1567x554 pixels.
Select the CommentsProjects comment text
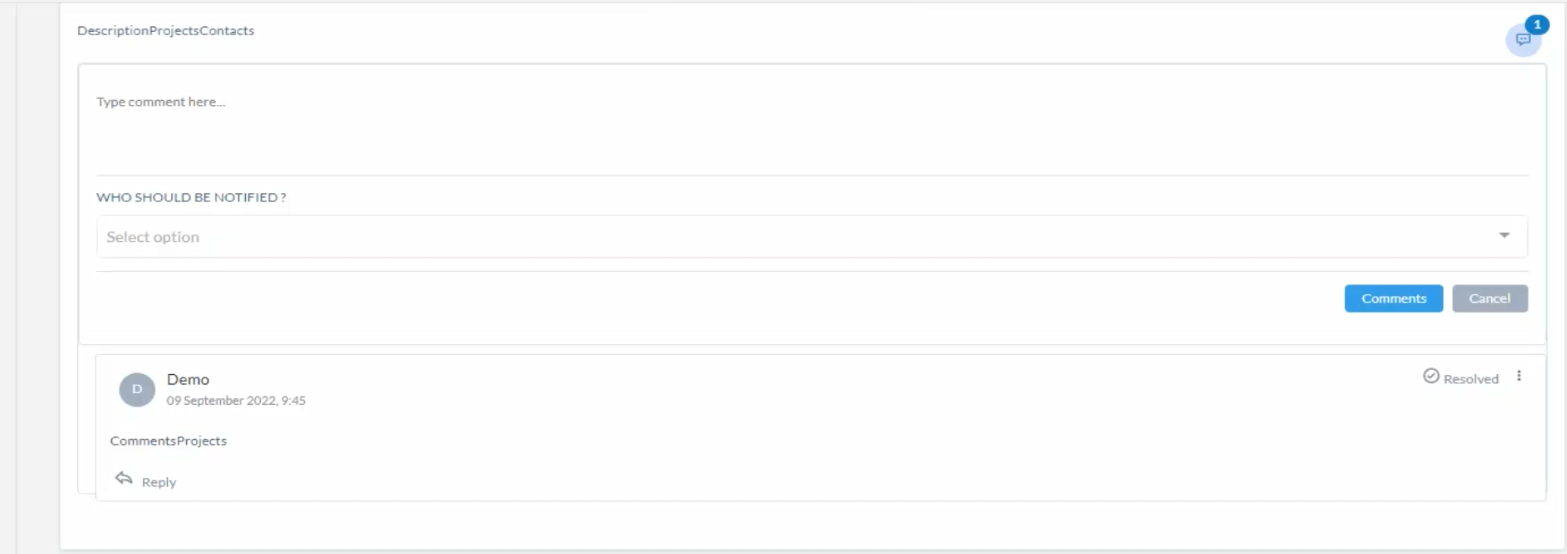168,441
